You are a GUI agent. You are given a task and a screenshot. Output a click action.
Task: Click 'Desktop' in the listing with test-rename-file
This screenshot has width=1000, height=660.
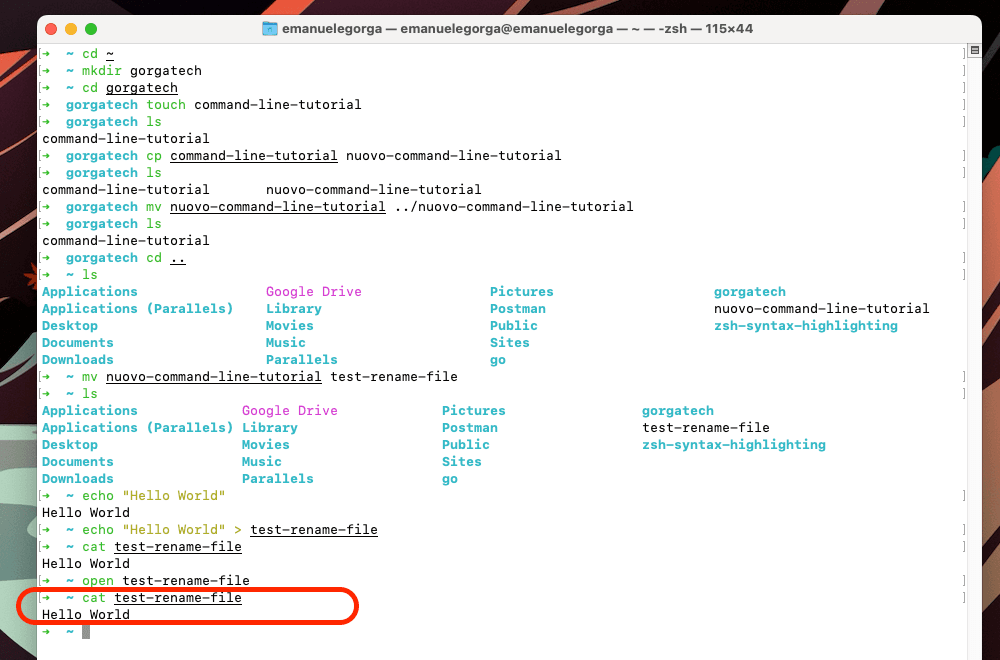click(x=70, y=444)
